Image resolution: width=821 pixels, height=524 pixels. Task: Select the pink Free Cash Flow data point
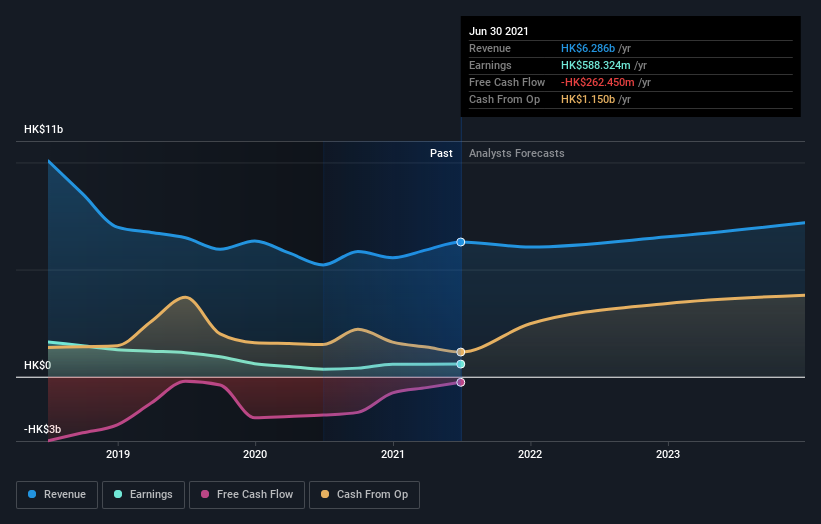point(461,383)
